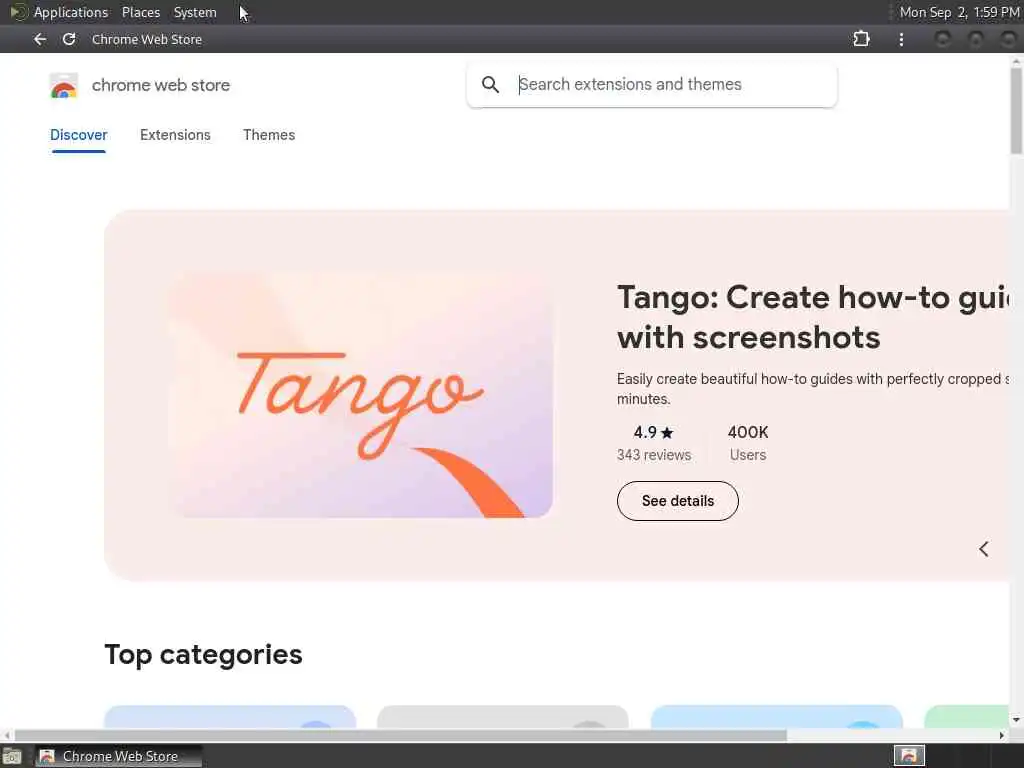Reload the Chrome Web Store page
Screen dimensions: 1024x768
tap(69, 39)
